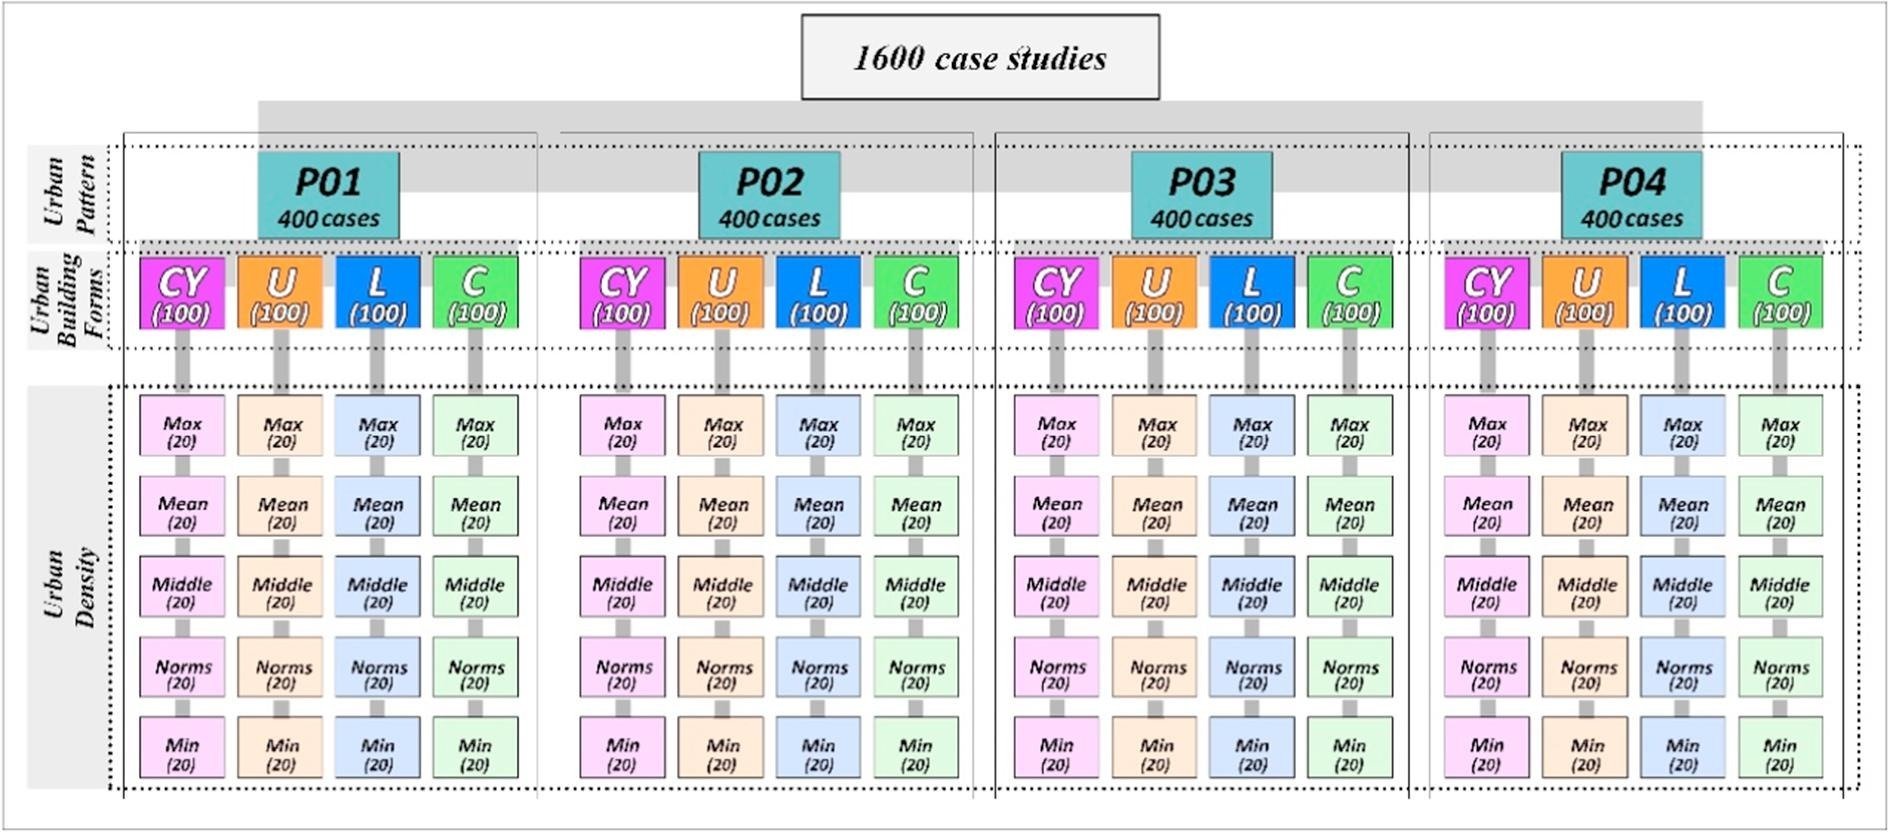This screenshot has width=1890, height=833.
Task: Click Max (20) under P01 L column
Action: pos(377,426)
